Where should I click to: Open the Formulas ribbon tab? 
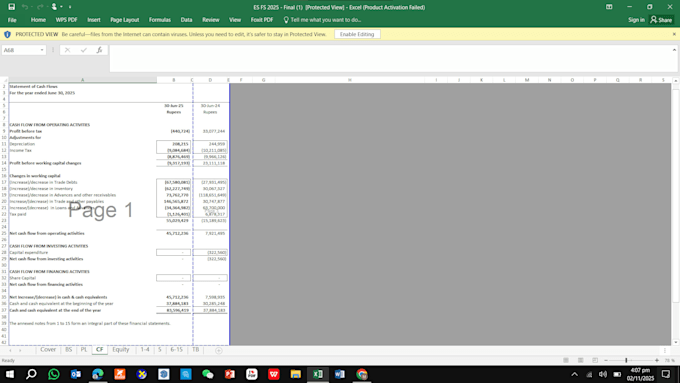[x=160, y=20]
